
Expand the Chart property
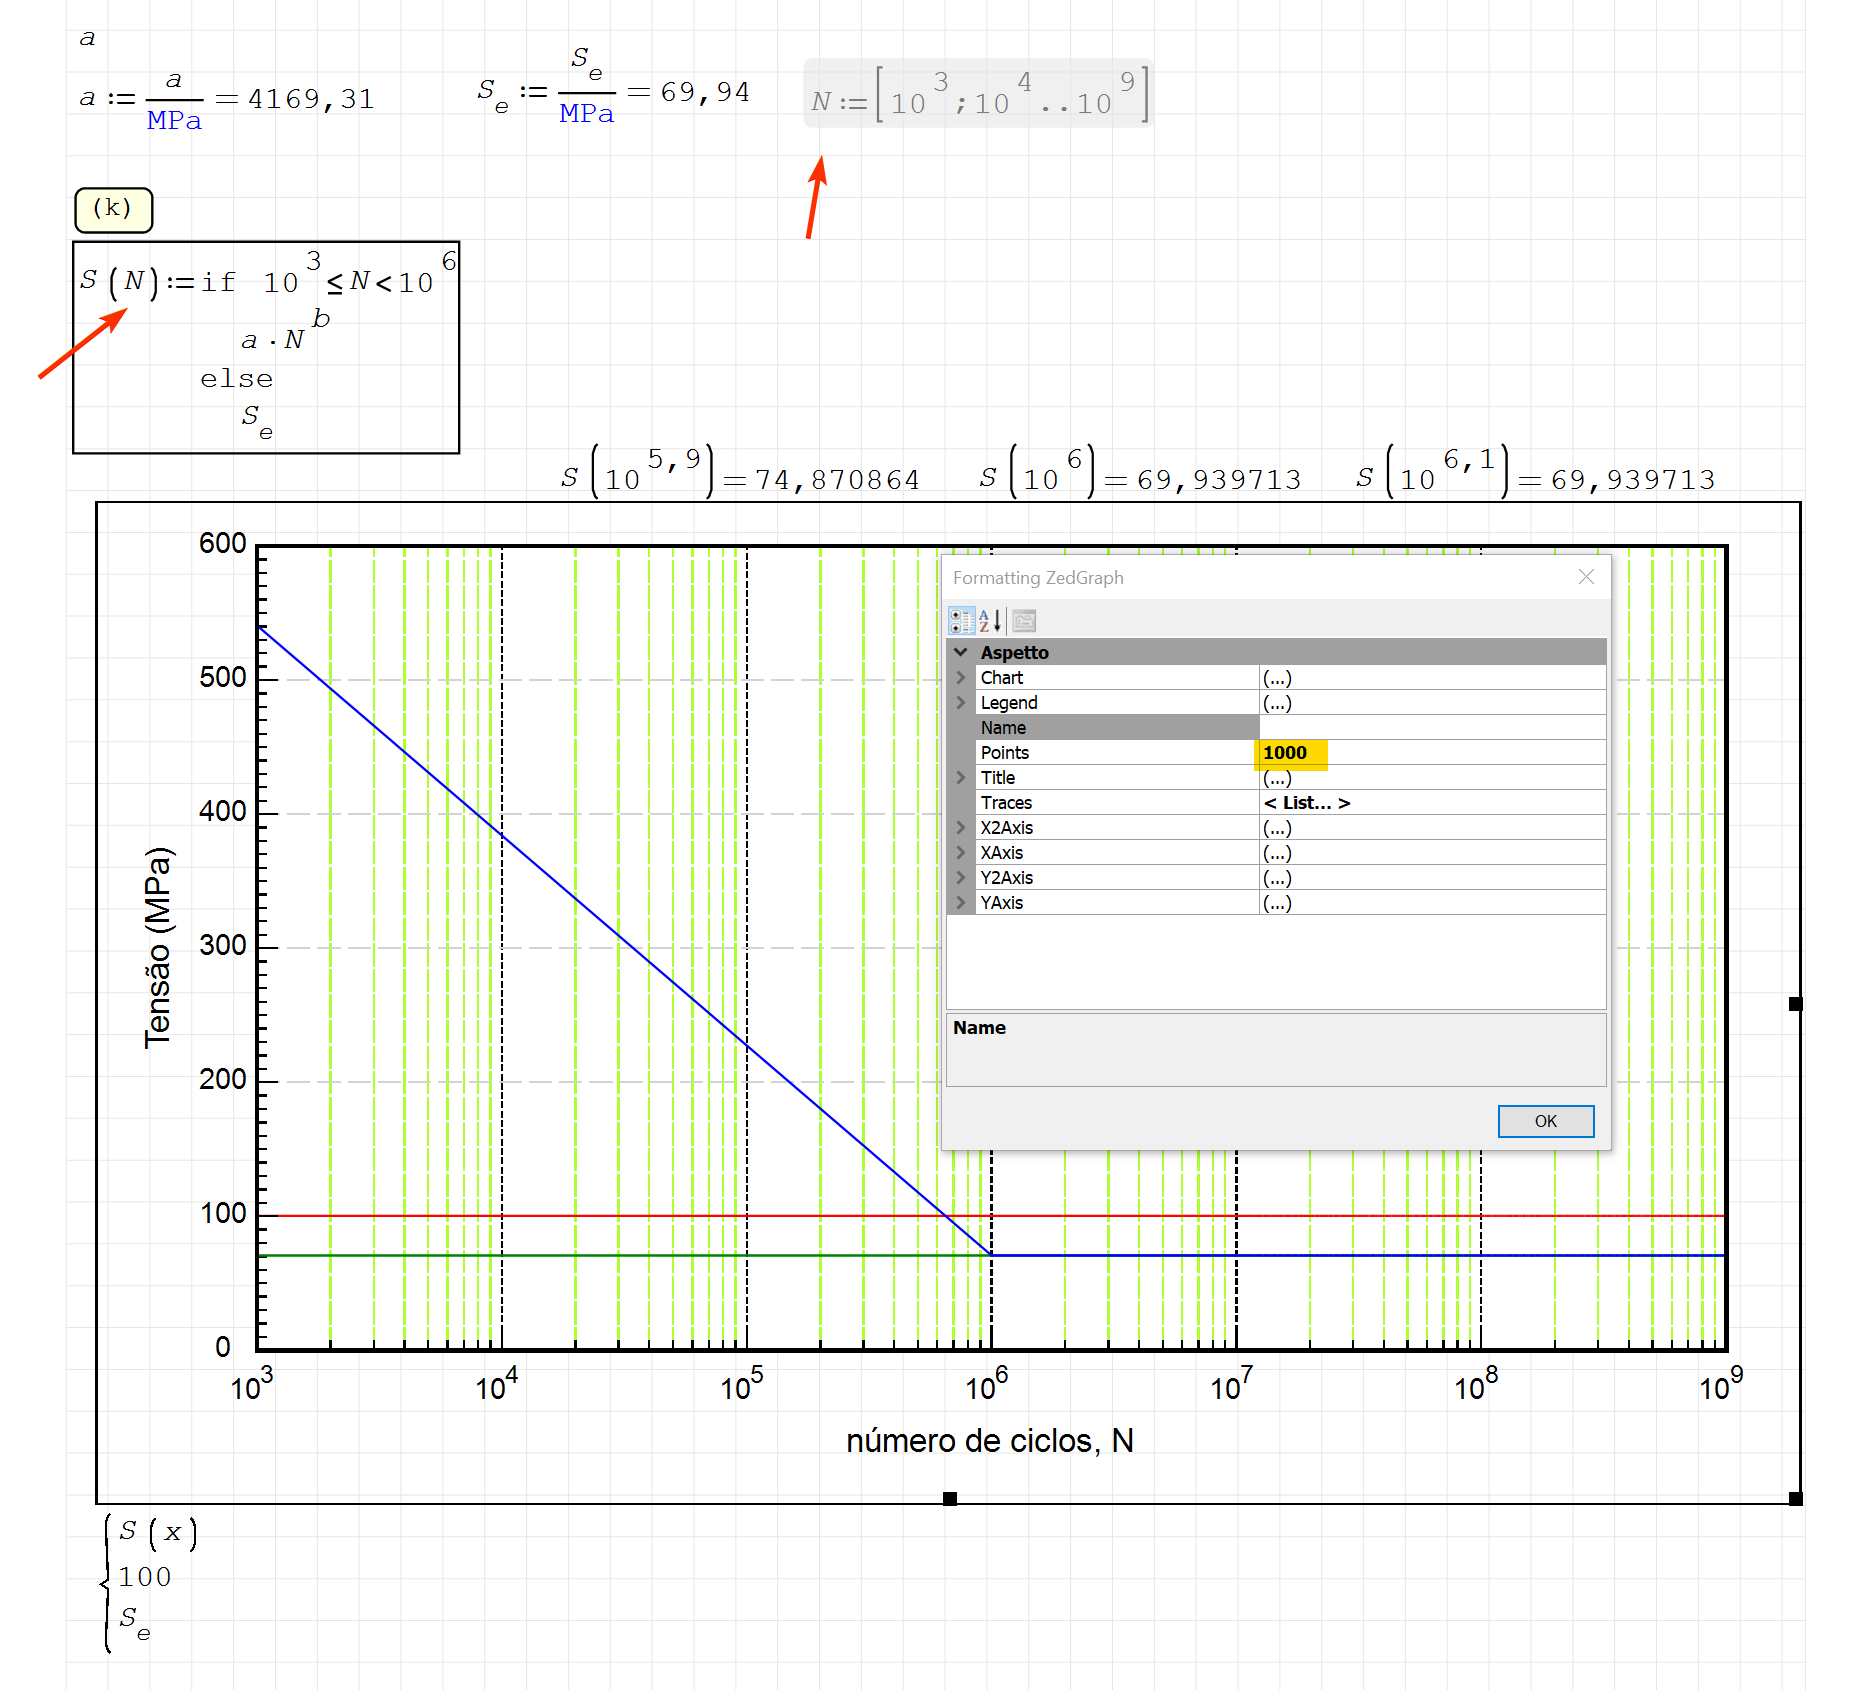point(961,678)
